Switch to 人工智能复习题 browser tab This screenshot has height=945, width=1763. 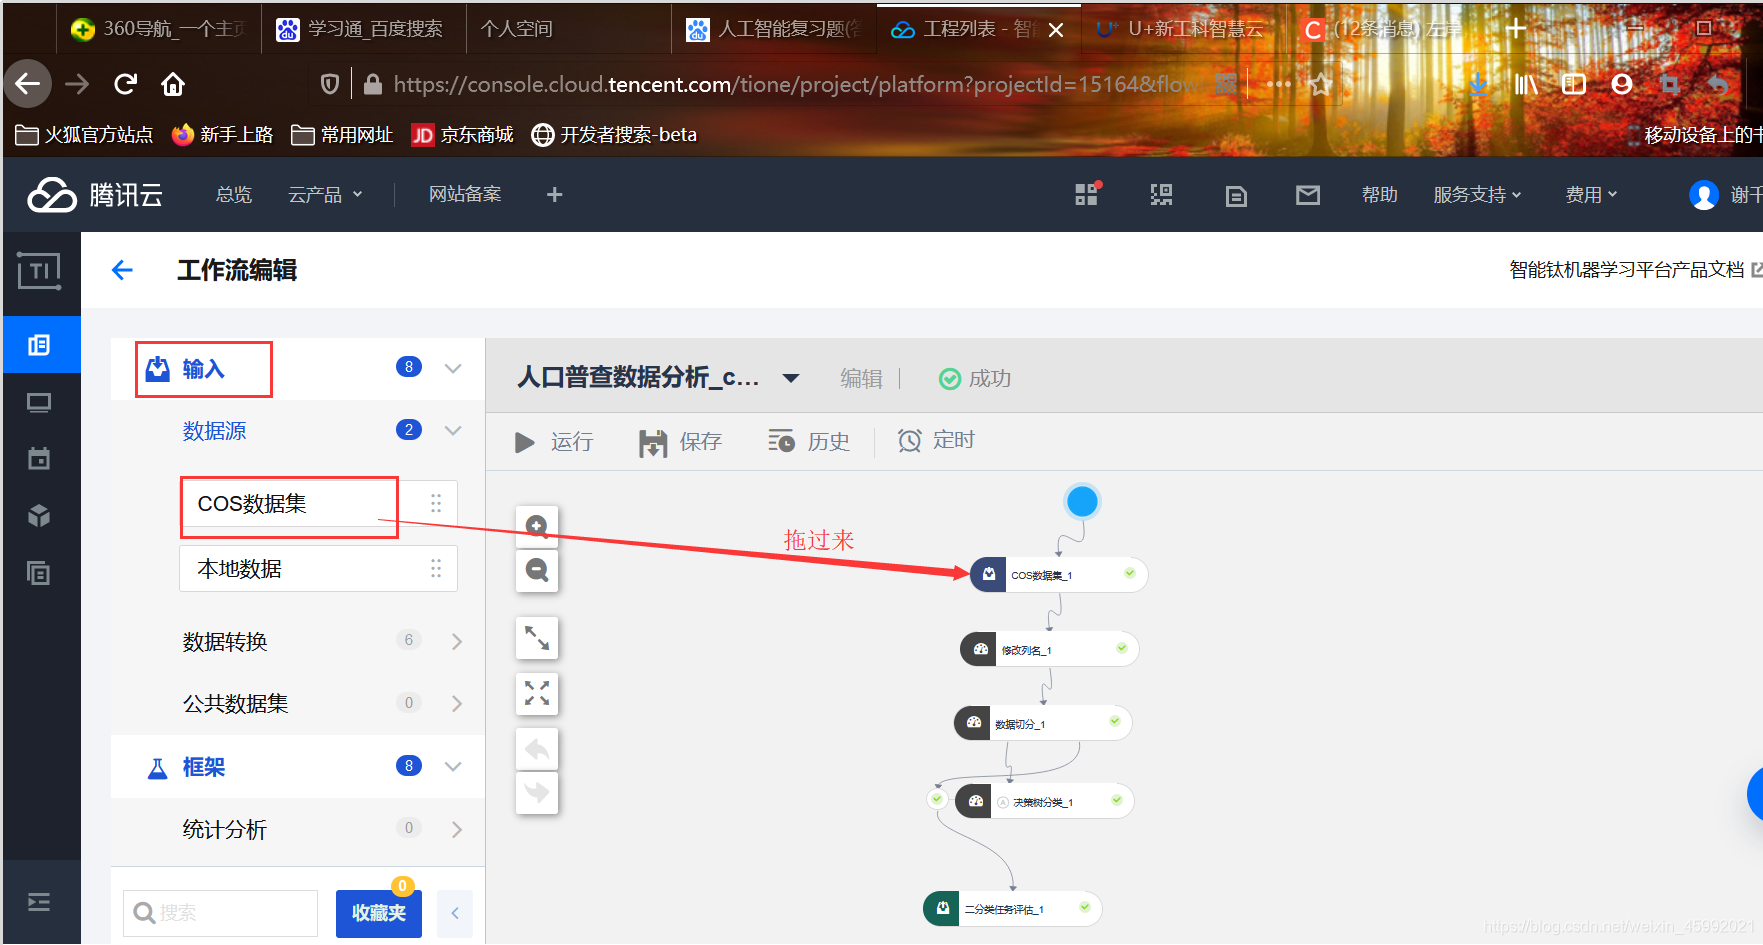point(774,29)
